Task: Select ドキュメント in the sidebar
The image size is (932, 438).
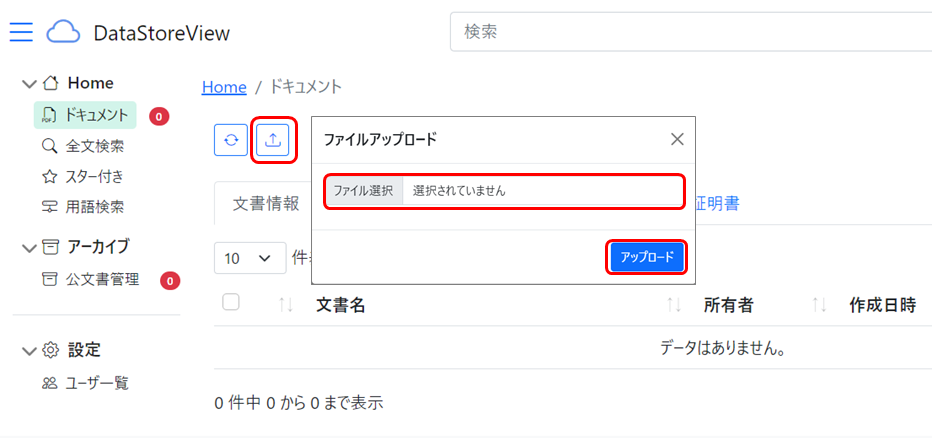Action: [x=96, y=115]
